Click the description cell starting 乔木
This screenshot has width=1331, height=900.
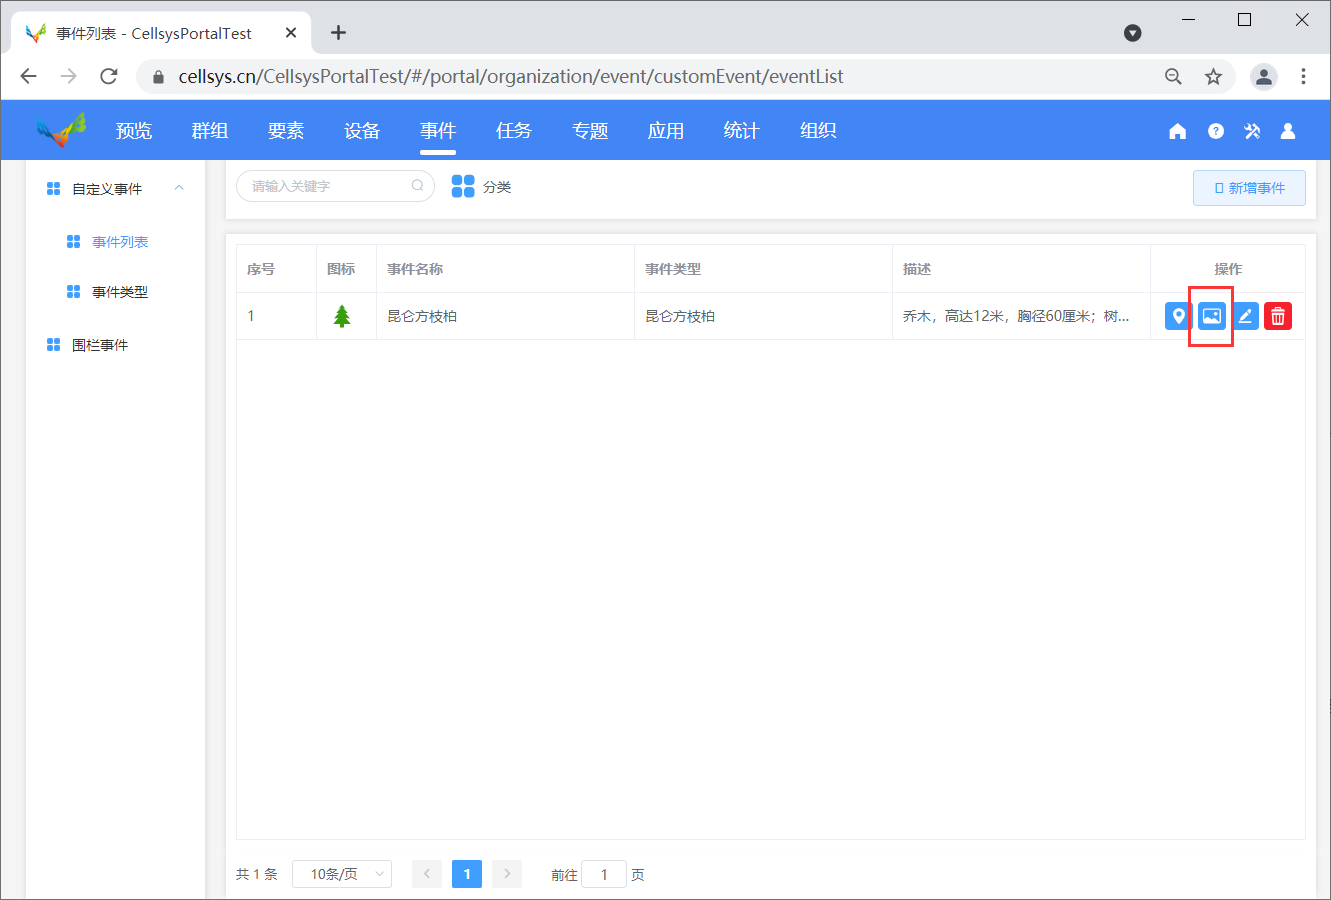[1016, 316]
